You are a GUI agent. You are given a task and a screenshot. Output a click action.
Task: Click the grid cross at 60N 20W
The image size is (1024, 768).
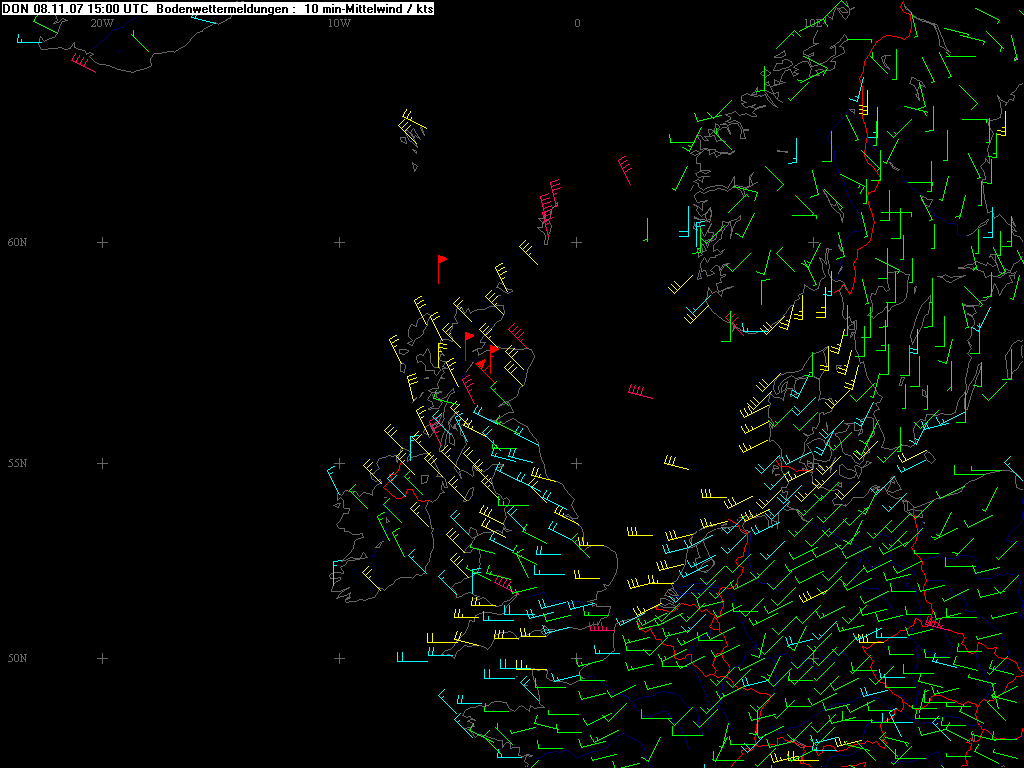[101, 242]
